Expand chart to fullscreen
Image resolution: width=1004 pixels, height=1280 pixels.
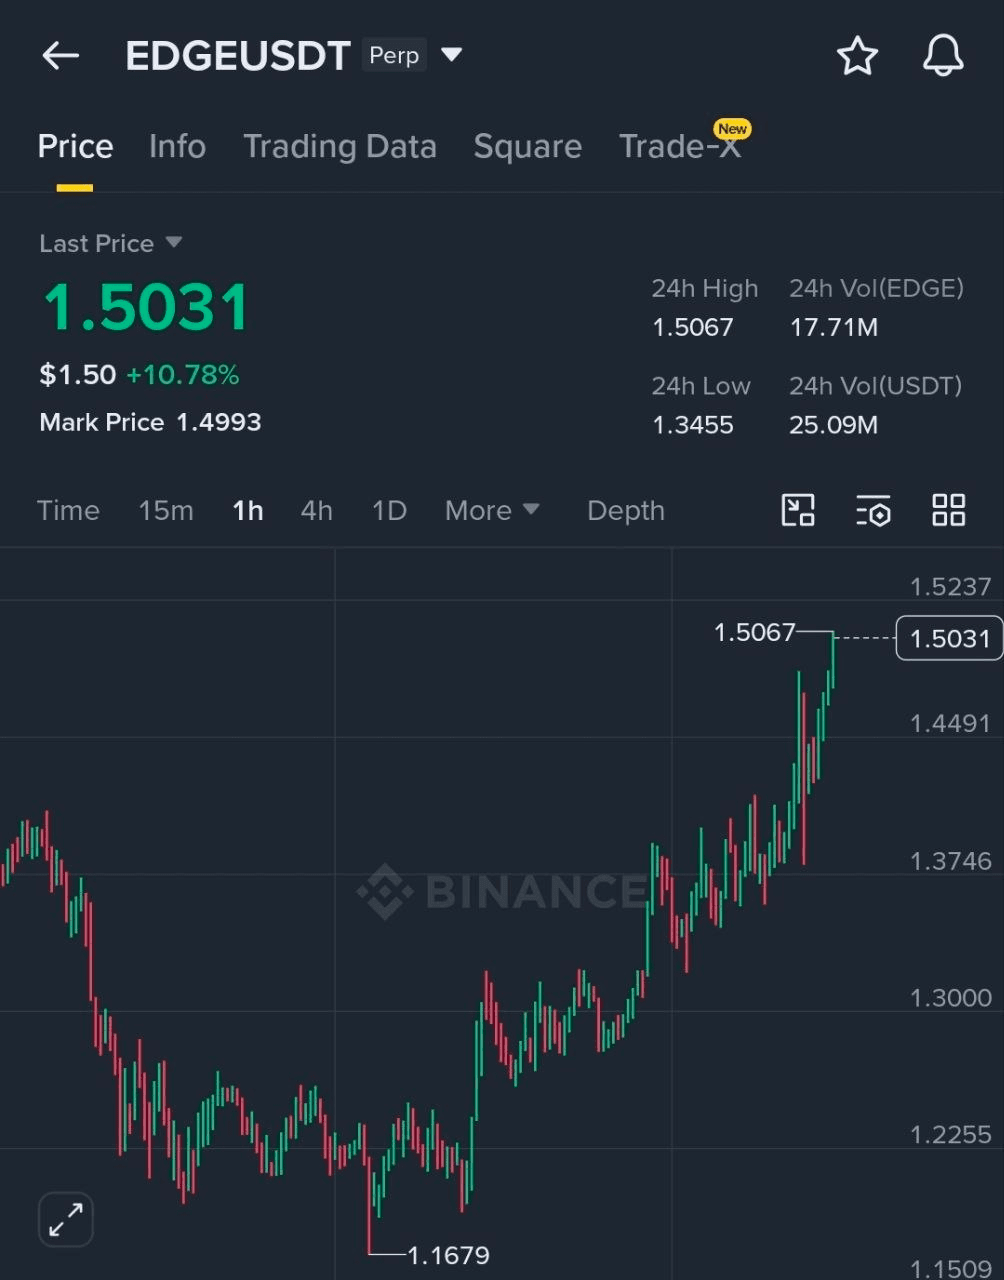point(66,1219)
